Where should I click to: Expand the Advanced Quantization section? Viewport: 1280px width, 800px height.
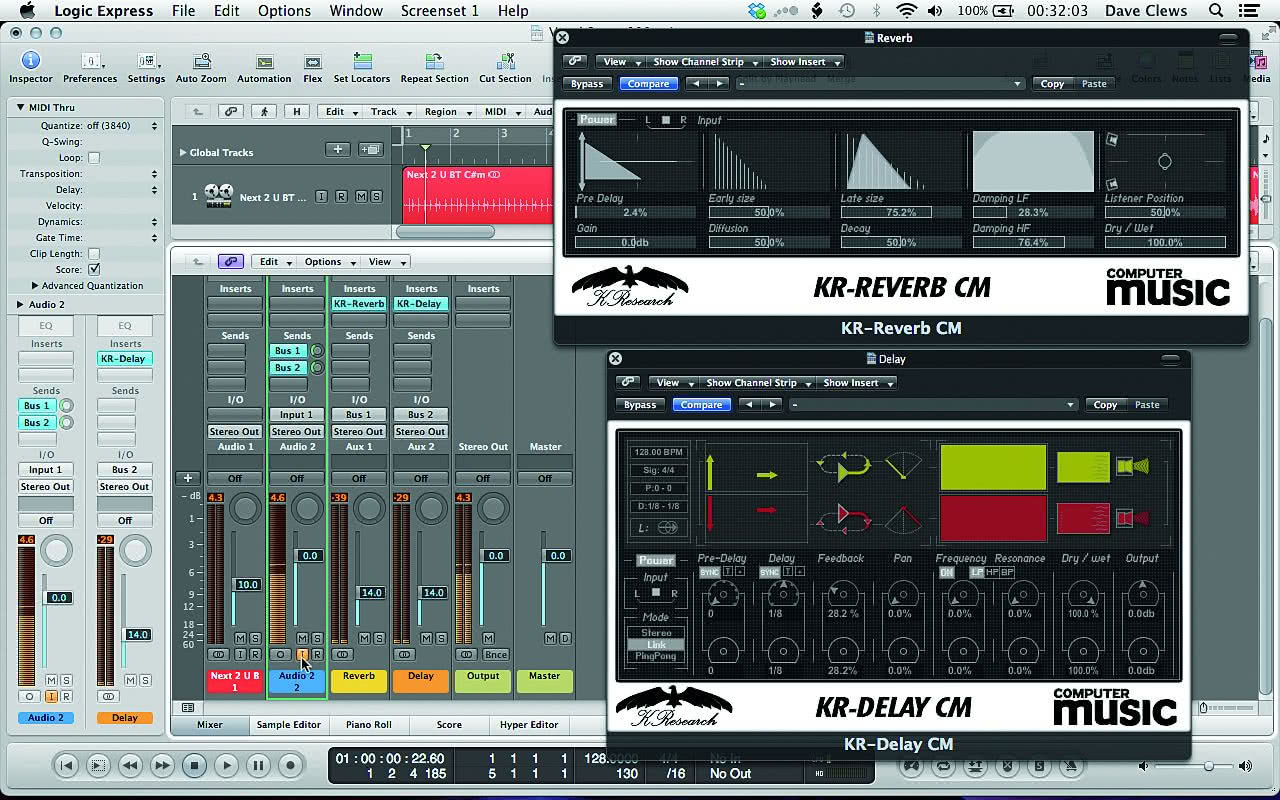click(34, 286)
